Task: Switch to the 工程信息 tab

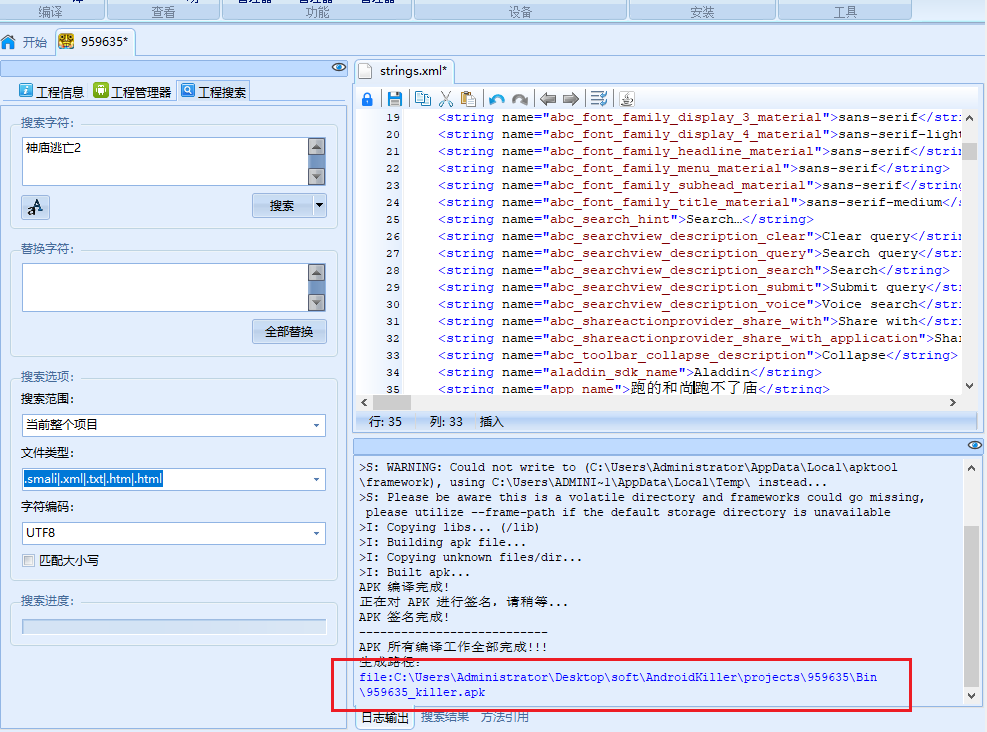Action: click(52, 92)
